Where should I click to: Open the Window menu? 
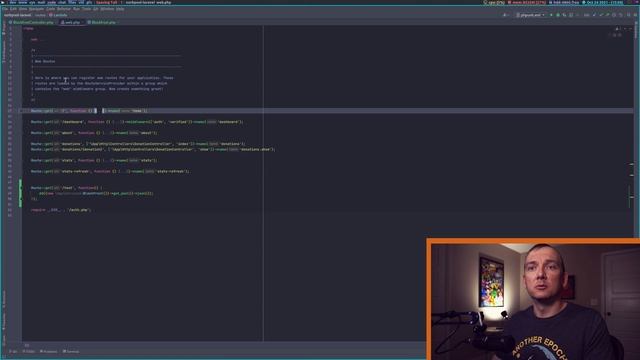point(107,9)
